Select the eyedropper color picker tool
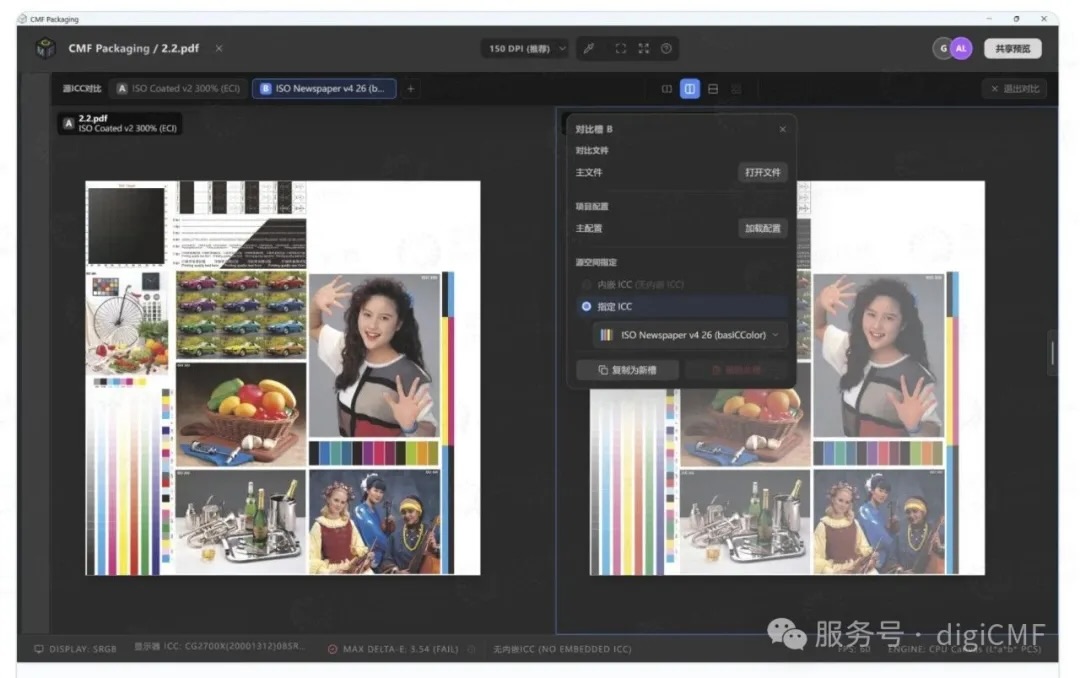 [x=589, y=48]
